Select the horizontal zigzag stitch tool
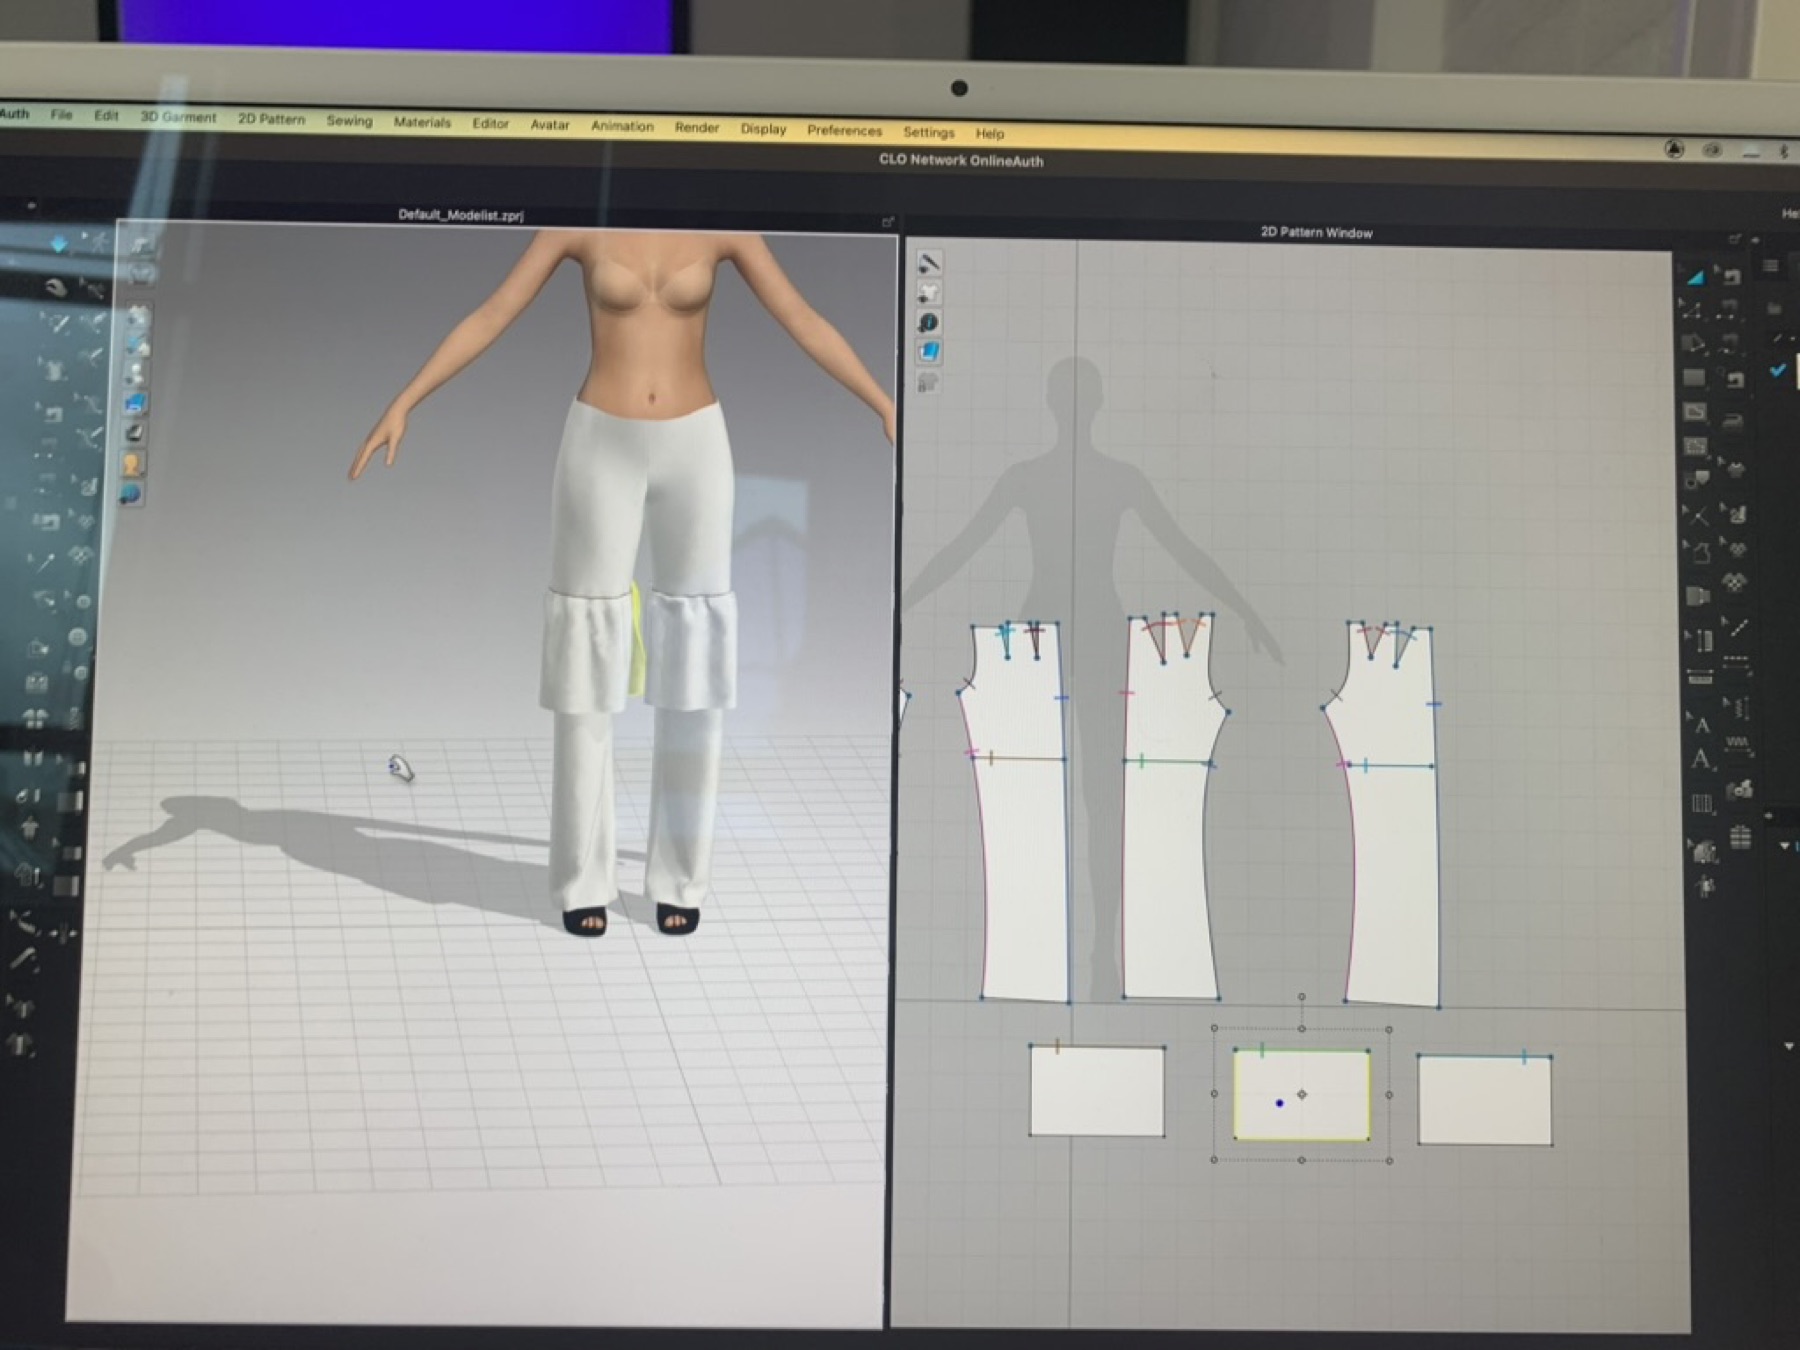 coord(1738,743)
